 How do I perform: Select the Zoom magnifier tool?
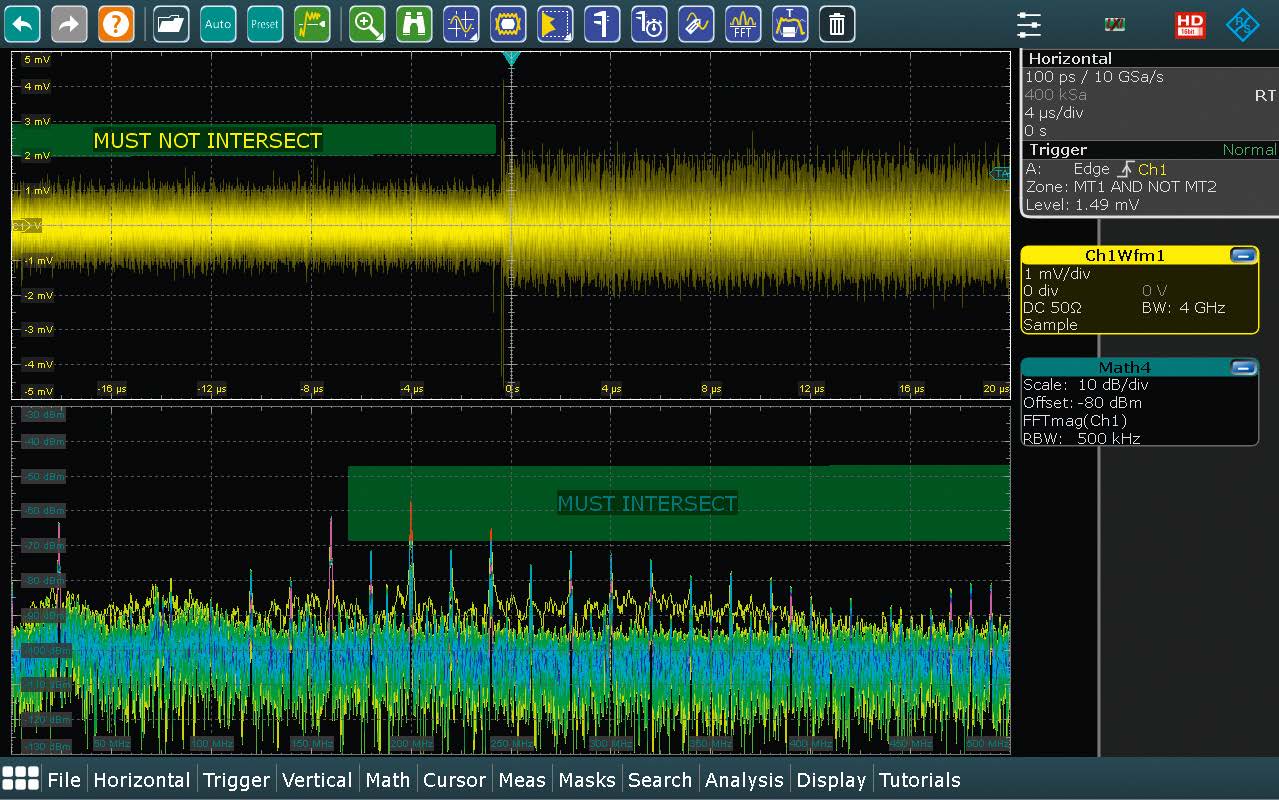367,24
